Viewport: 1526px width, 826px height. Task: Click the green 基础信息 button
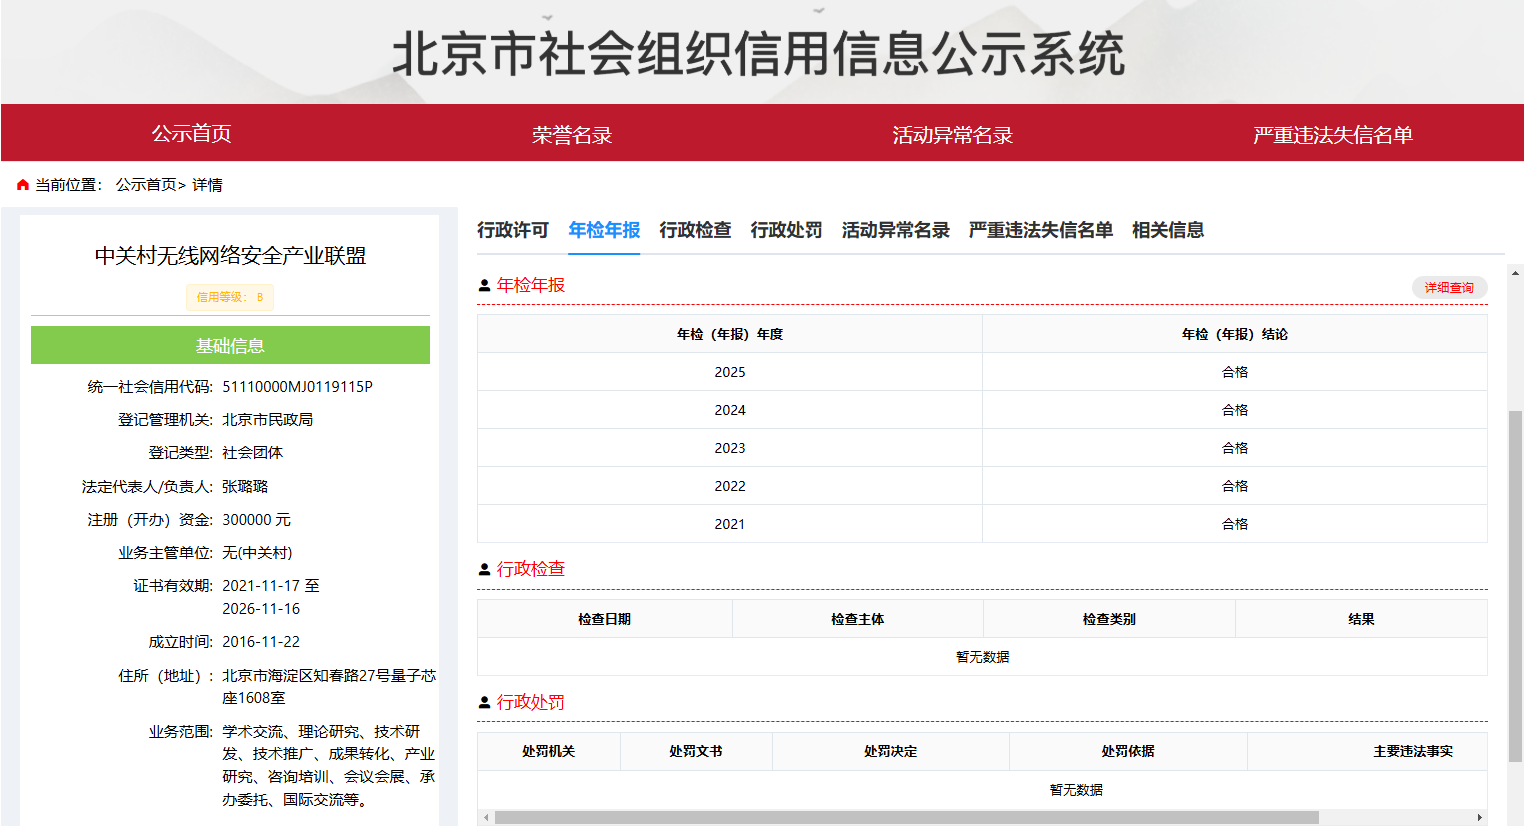(x=230, y=345)
